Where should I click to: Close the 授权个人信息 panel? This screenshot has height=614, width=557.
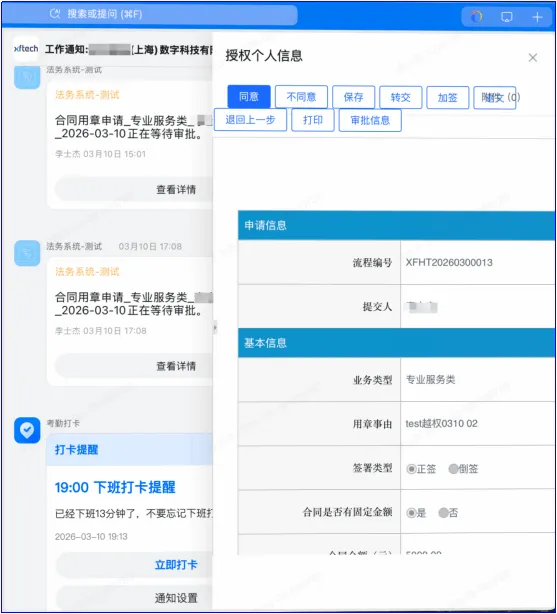tap(533, 58)
